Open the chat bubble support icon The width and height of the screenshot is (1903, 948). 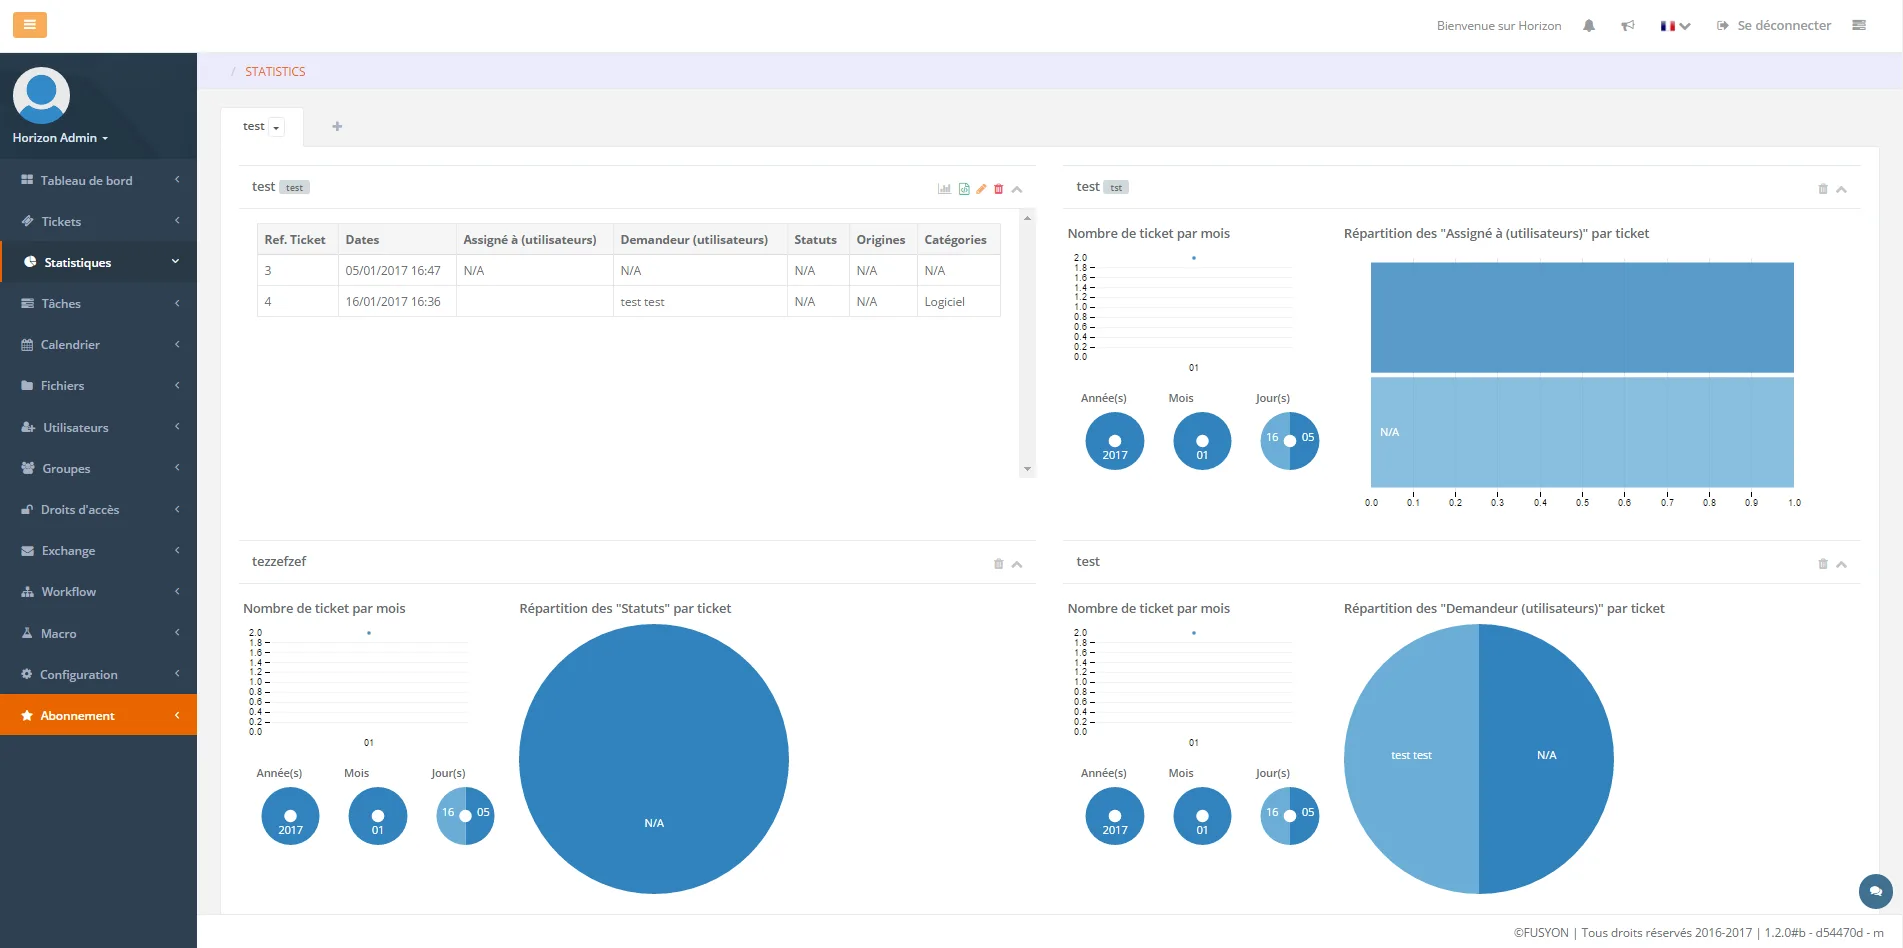pos(1875,890)
